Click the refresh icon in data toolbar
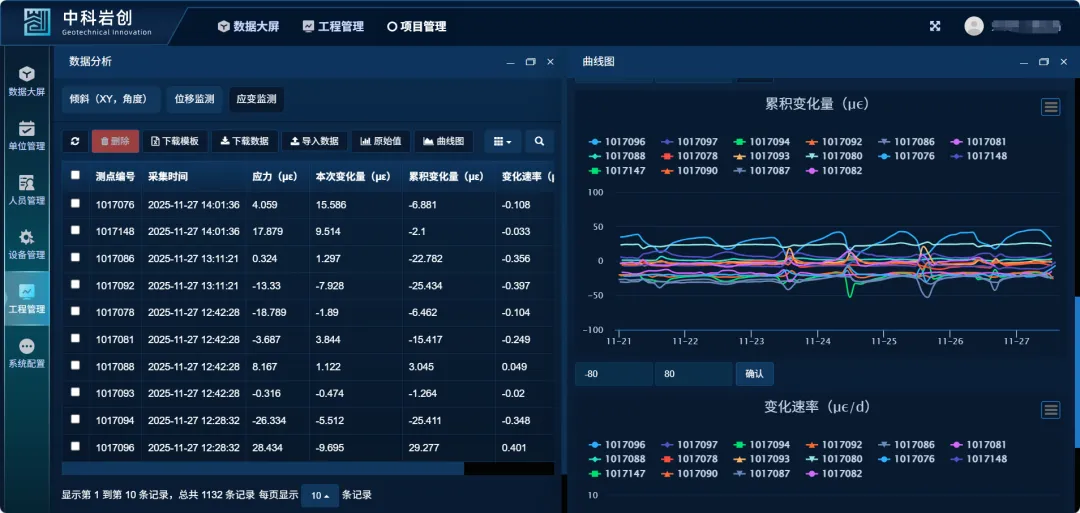This screenshot has height=513, width=1080. coord(75,142)
